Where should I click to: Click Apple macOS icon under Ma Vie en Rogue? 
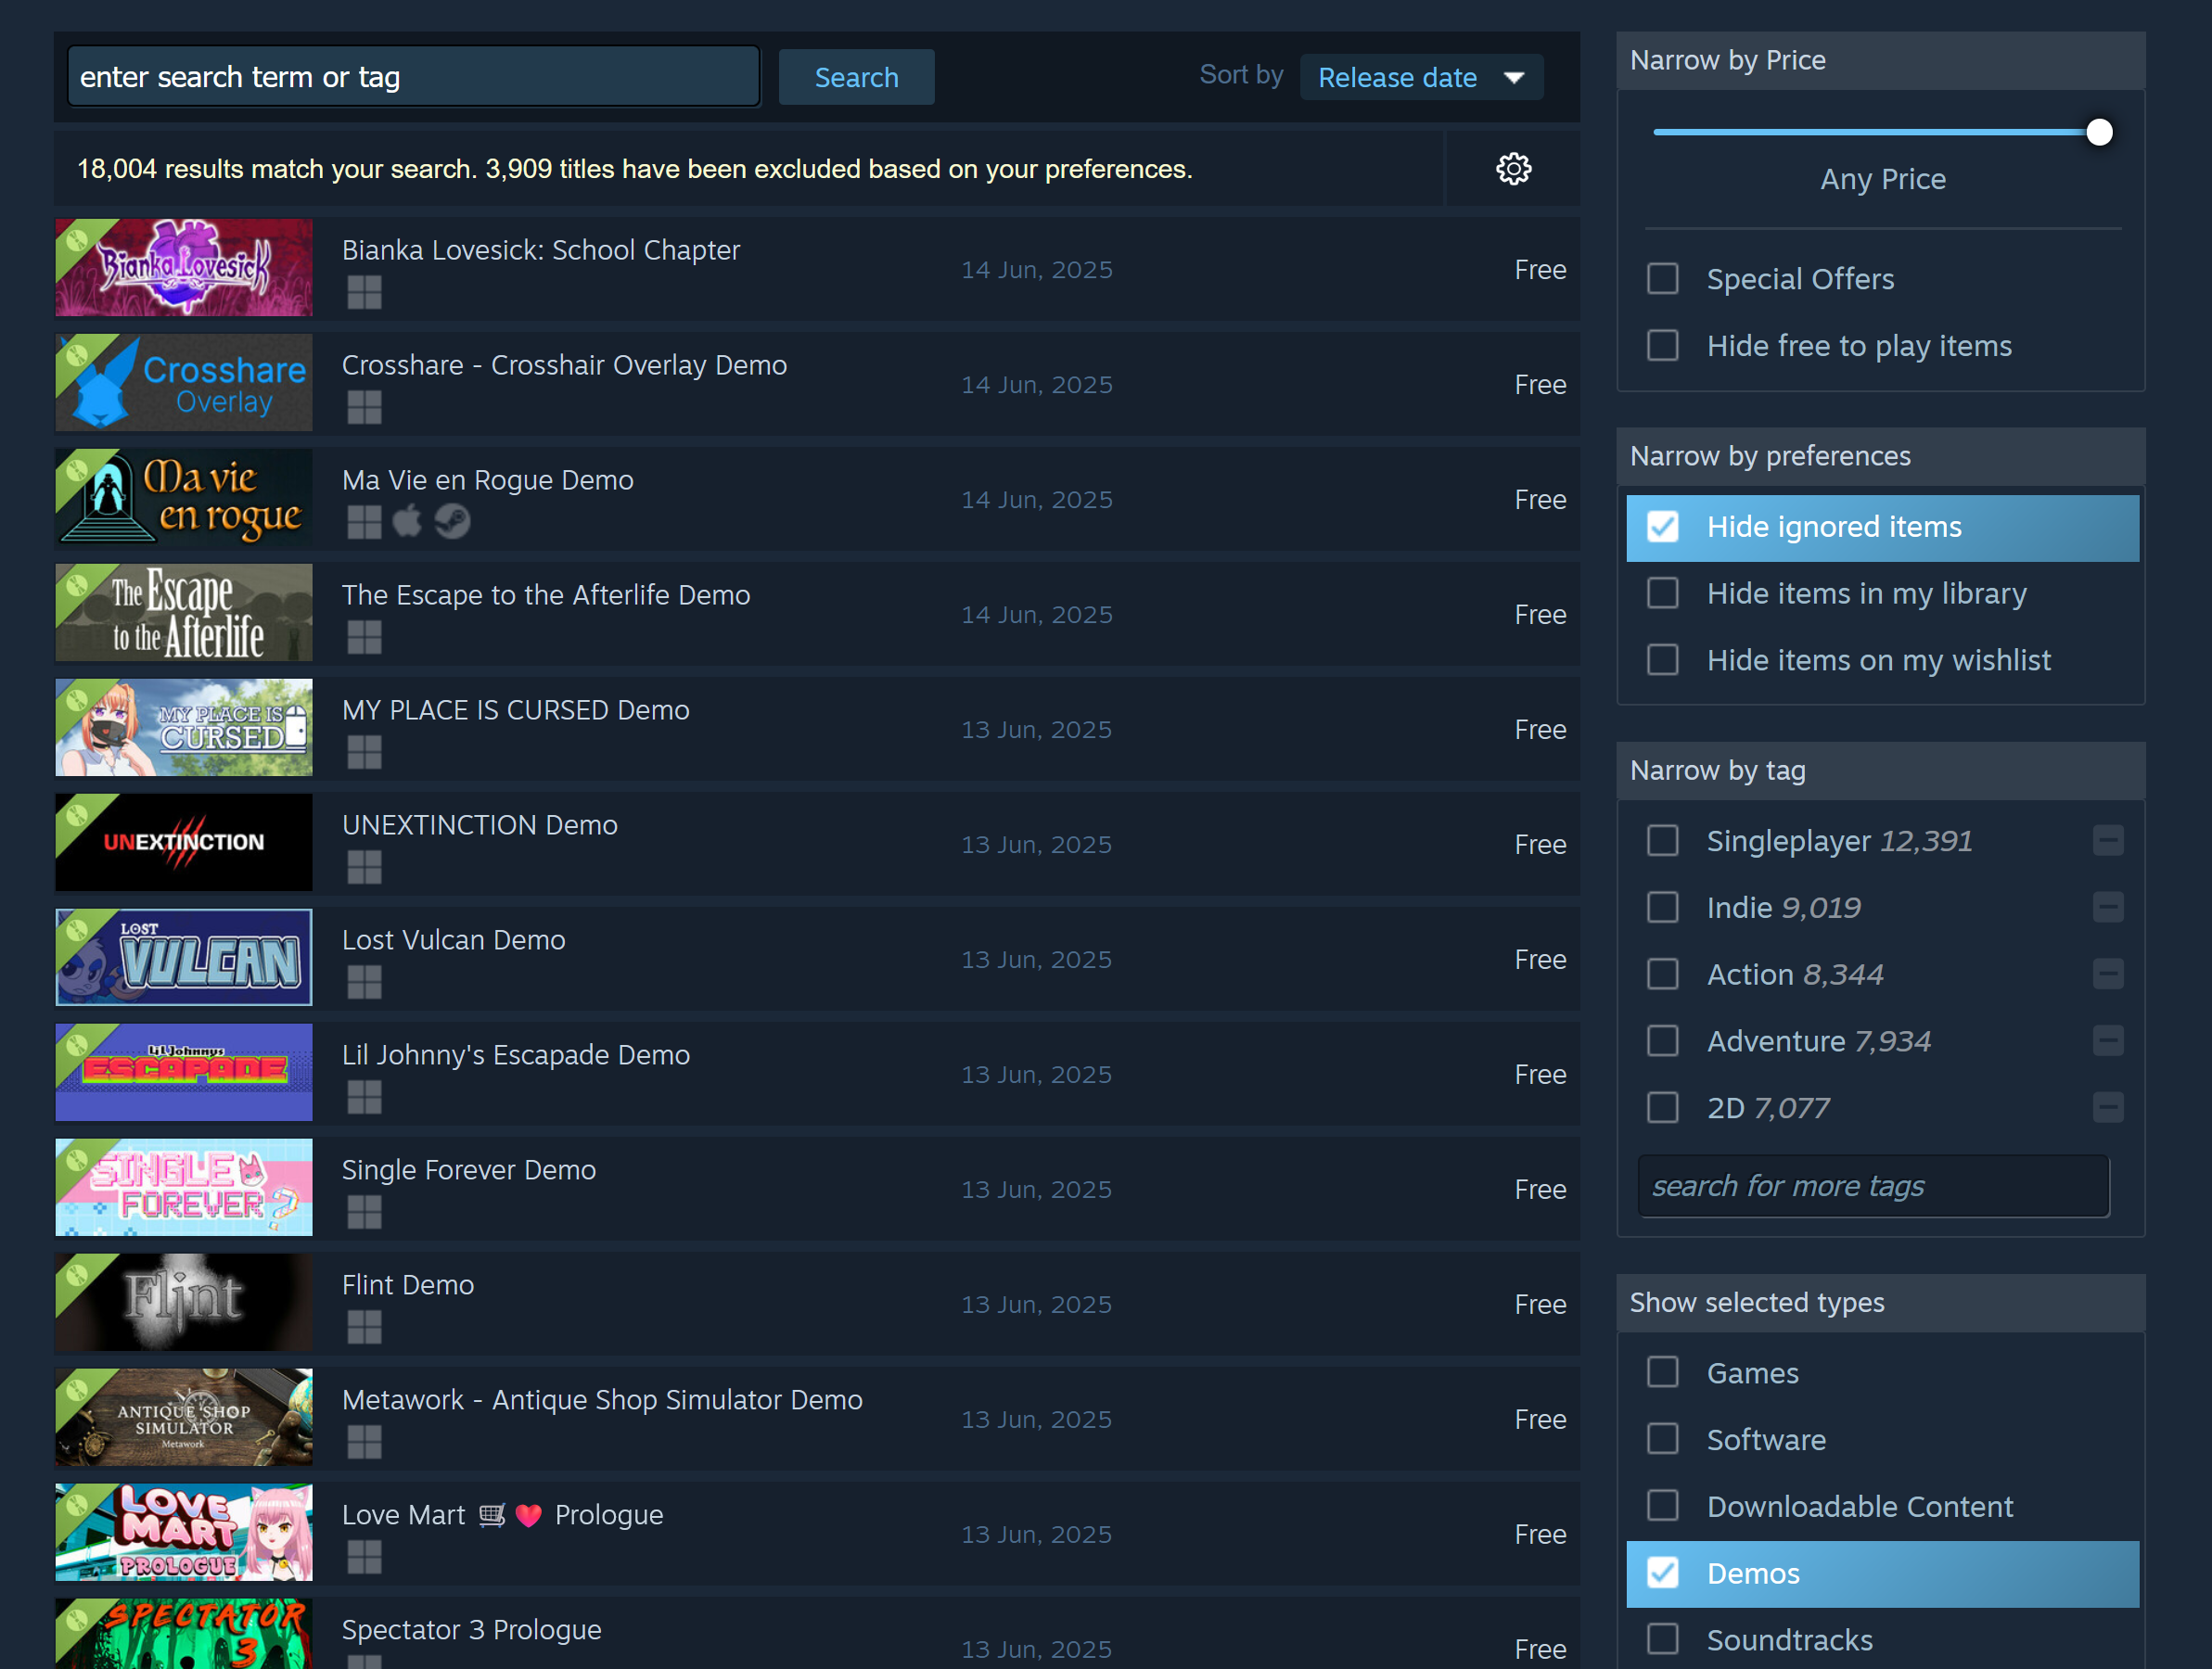(x=408, y=521)
